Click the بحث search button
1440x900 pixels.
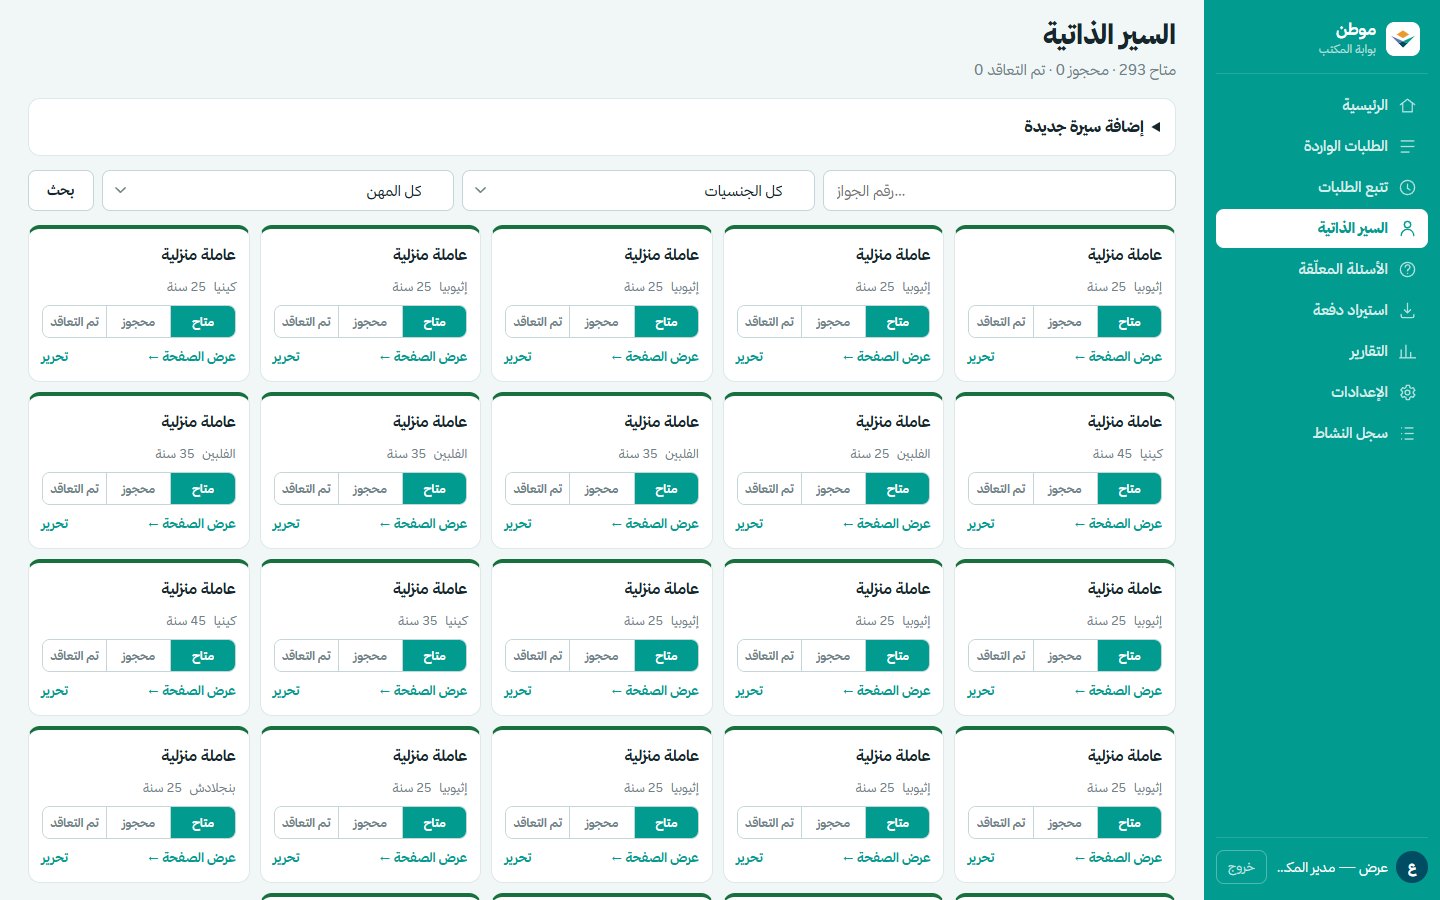point(61,190)
